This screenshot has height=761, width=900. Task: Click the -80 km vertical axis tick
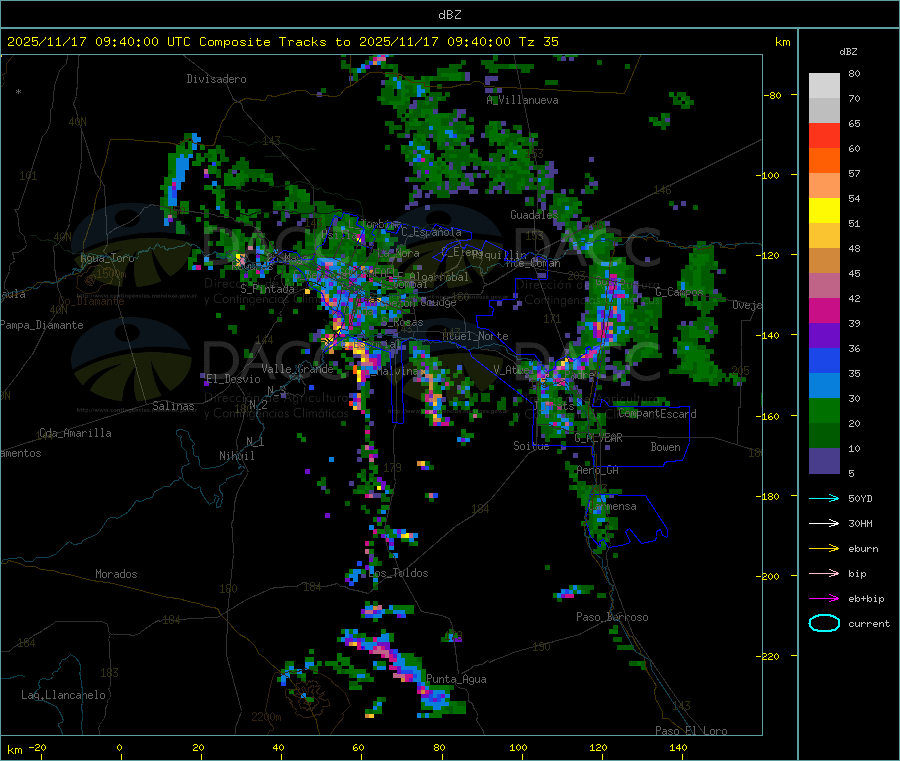772,95
